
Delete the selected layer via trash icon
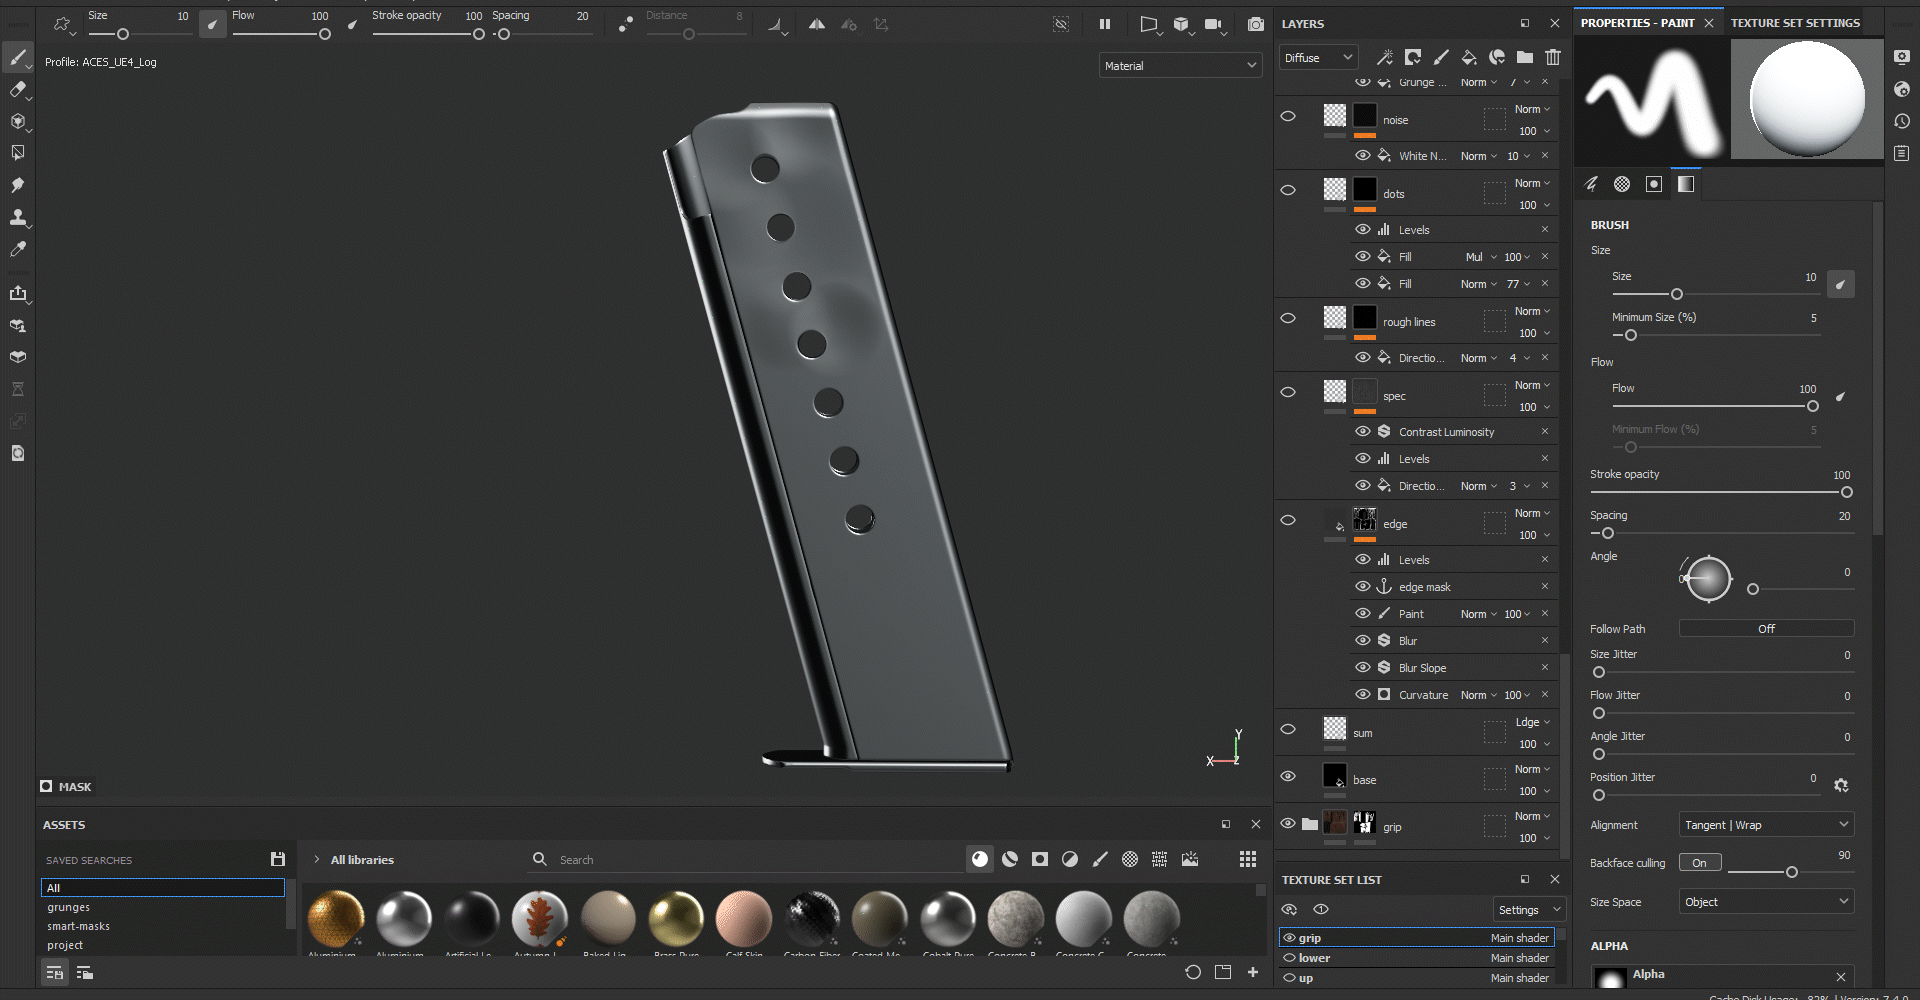(1553, 57)
